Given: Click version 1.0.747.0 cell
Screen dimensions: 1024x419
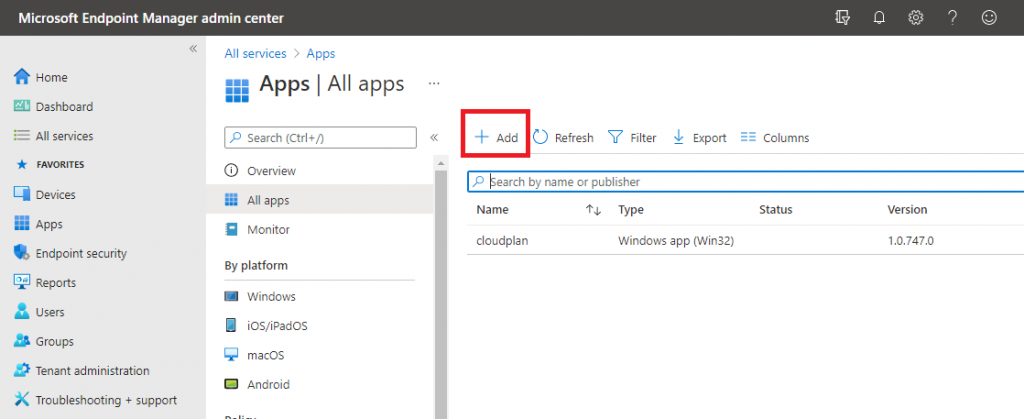Looking at the screenshot, I should (910, 241).
